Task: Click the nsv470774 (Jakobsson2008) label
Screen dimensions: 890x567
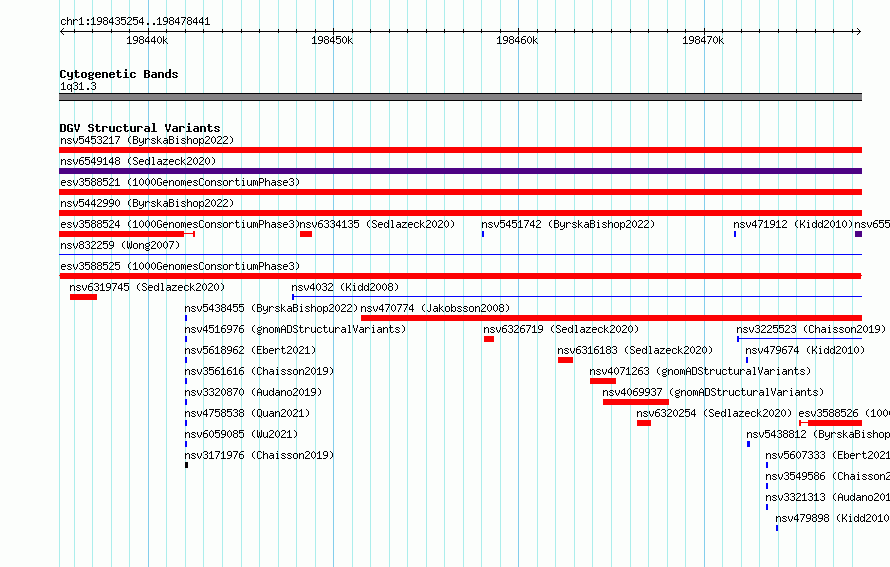Action: tap(435, 308)
